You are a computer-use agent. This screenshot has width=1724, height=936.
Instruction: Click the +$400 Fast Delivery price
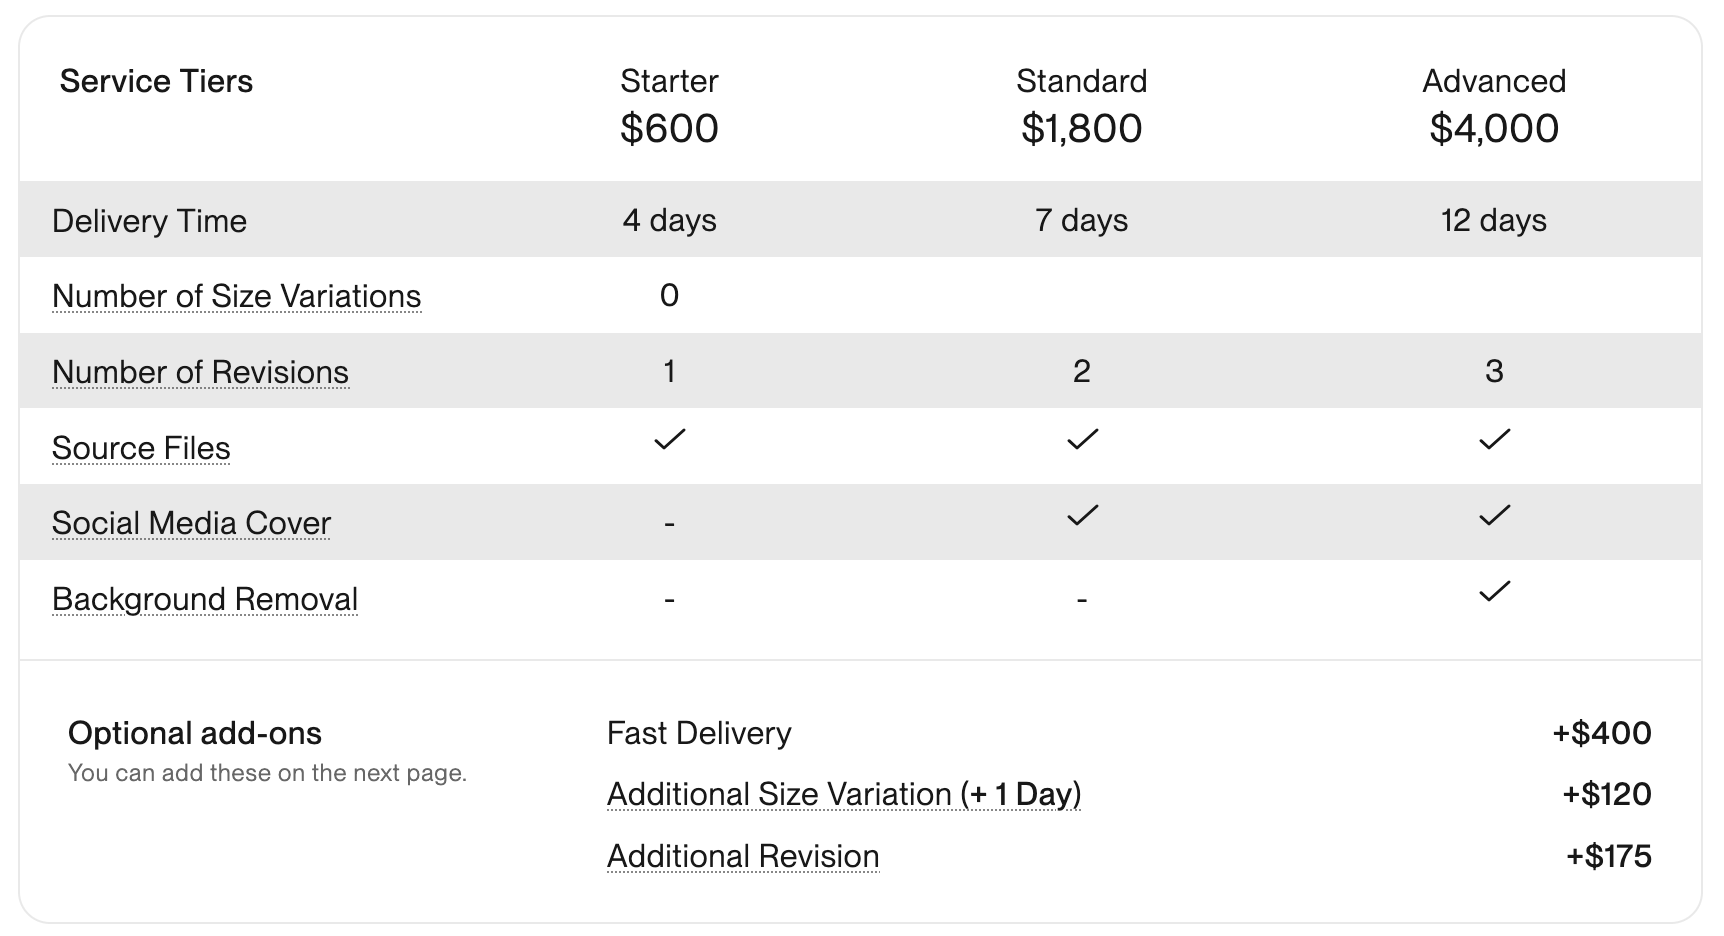pos(1602,733)
